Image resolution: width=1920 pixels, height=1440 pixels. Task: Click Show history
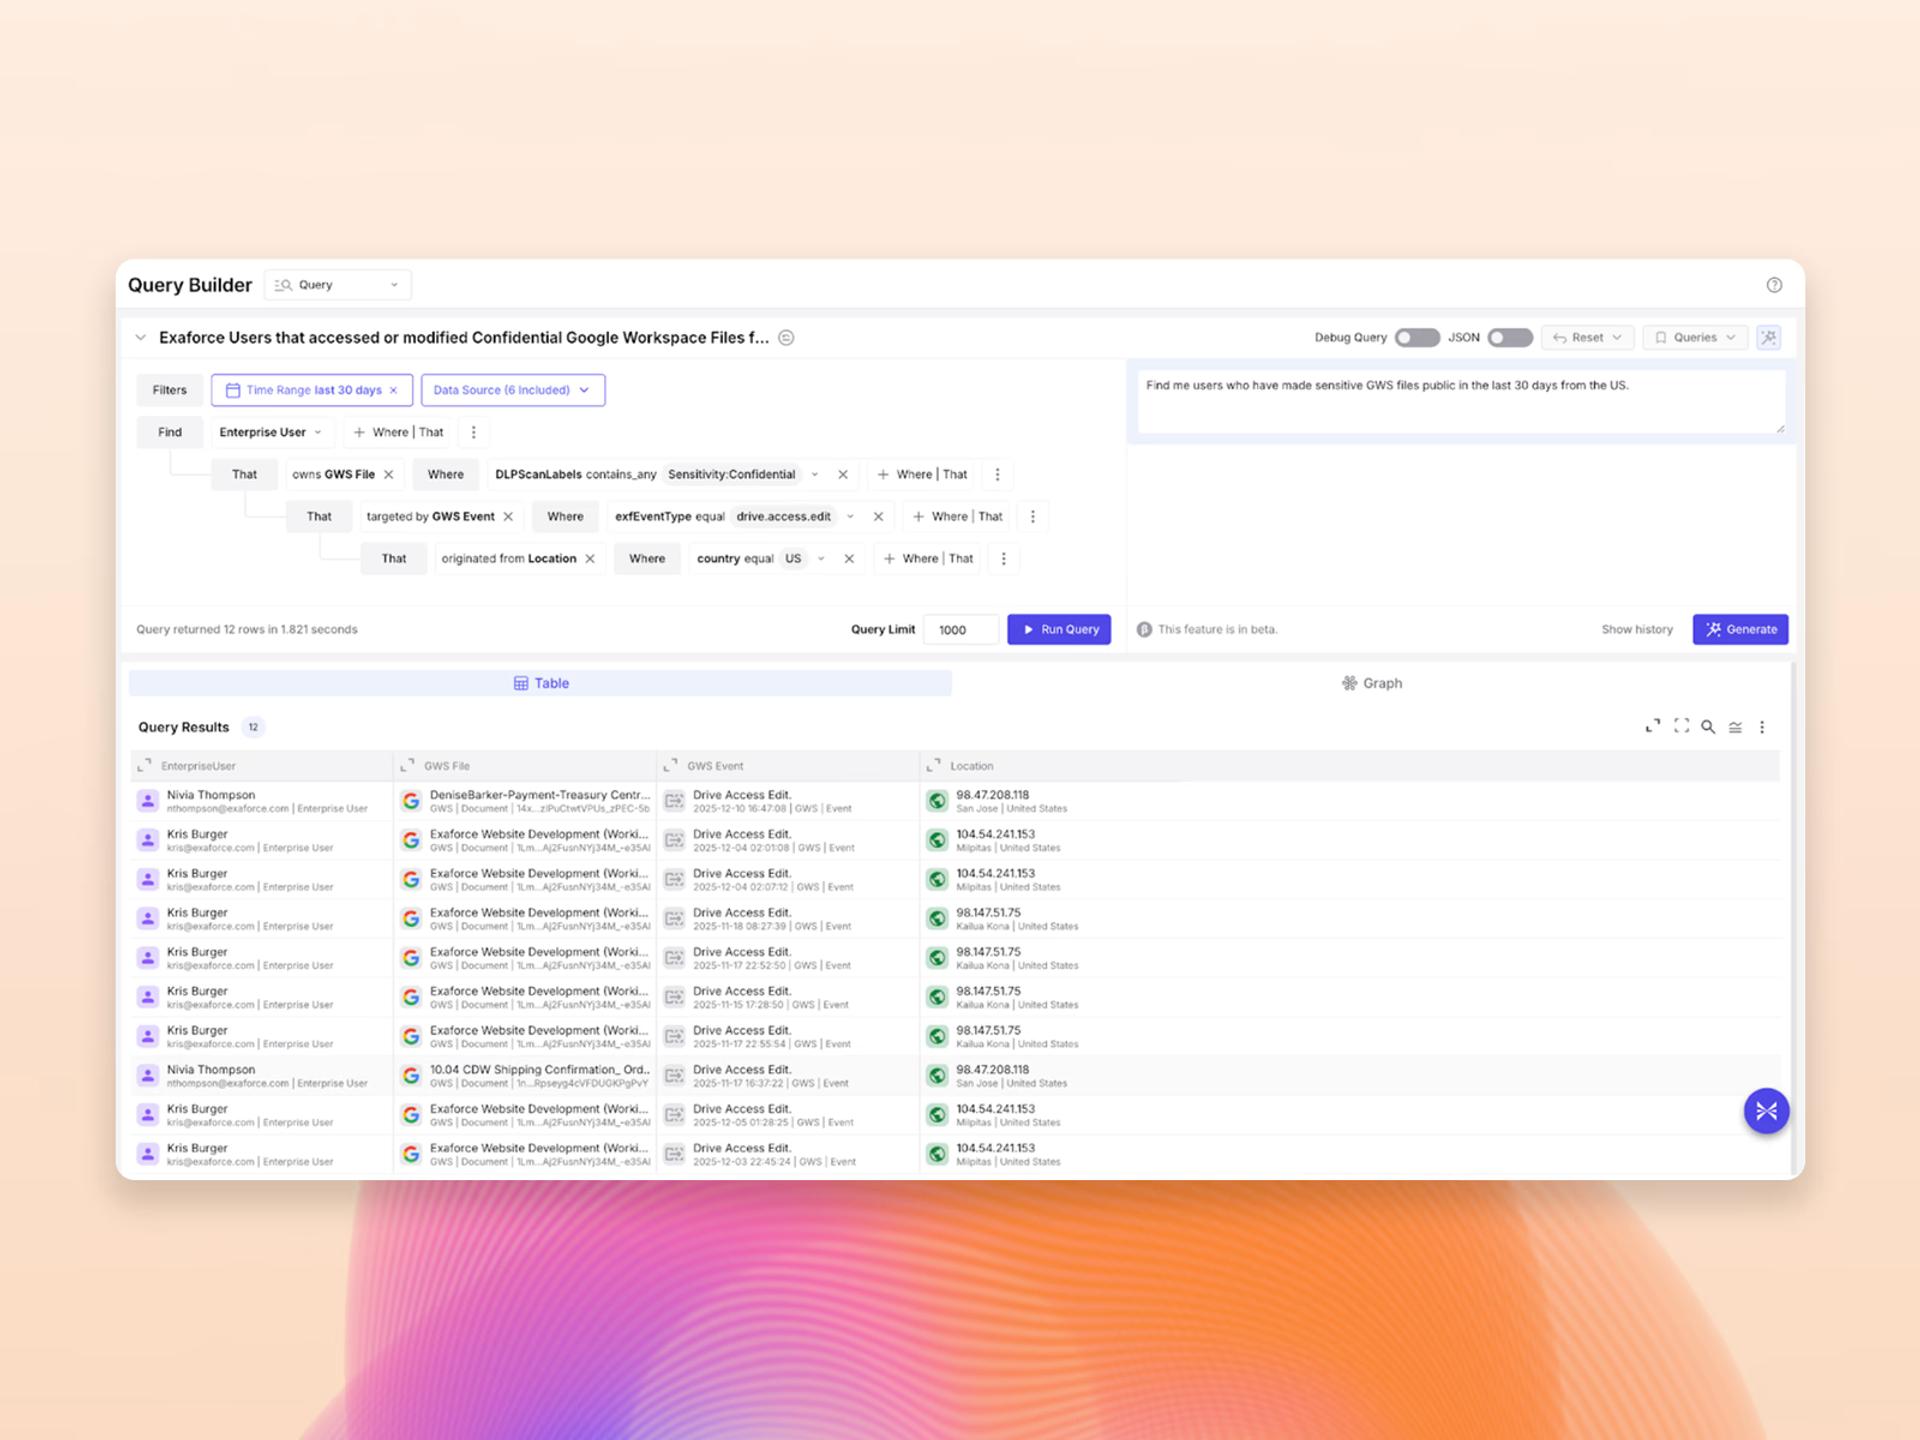pos(1636,630)
